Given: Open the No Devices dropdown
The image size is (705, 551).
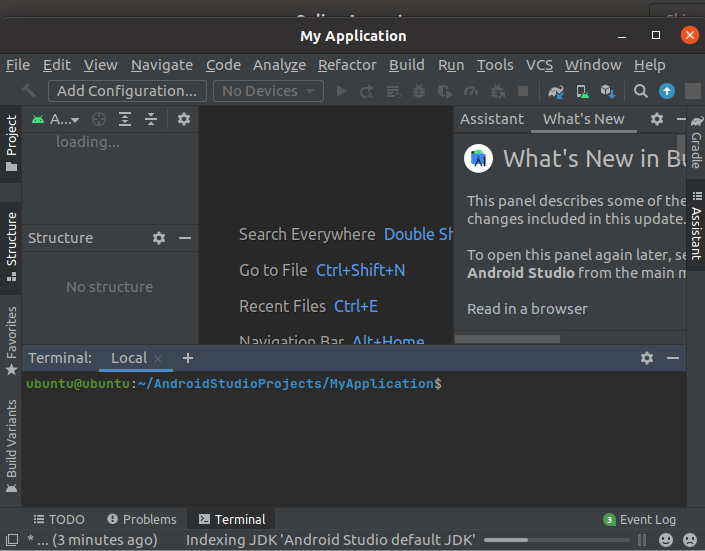Looking at the screenshot, I should coord(268,91).
